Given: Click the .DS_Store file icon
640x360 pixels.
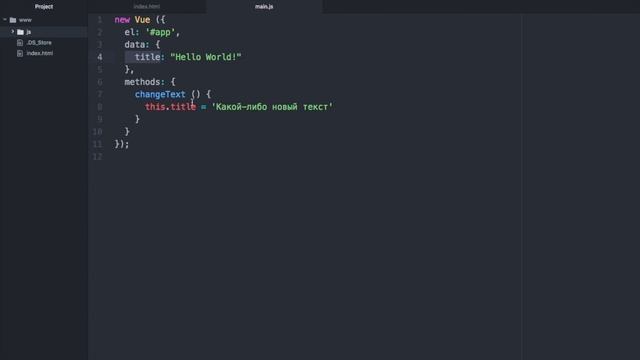Looking at the screenshot, I should tap(20, 42).
